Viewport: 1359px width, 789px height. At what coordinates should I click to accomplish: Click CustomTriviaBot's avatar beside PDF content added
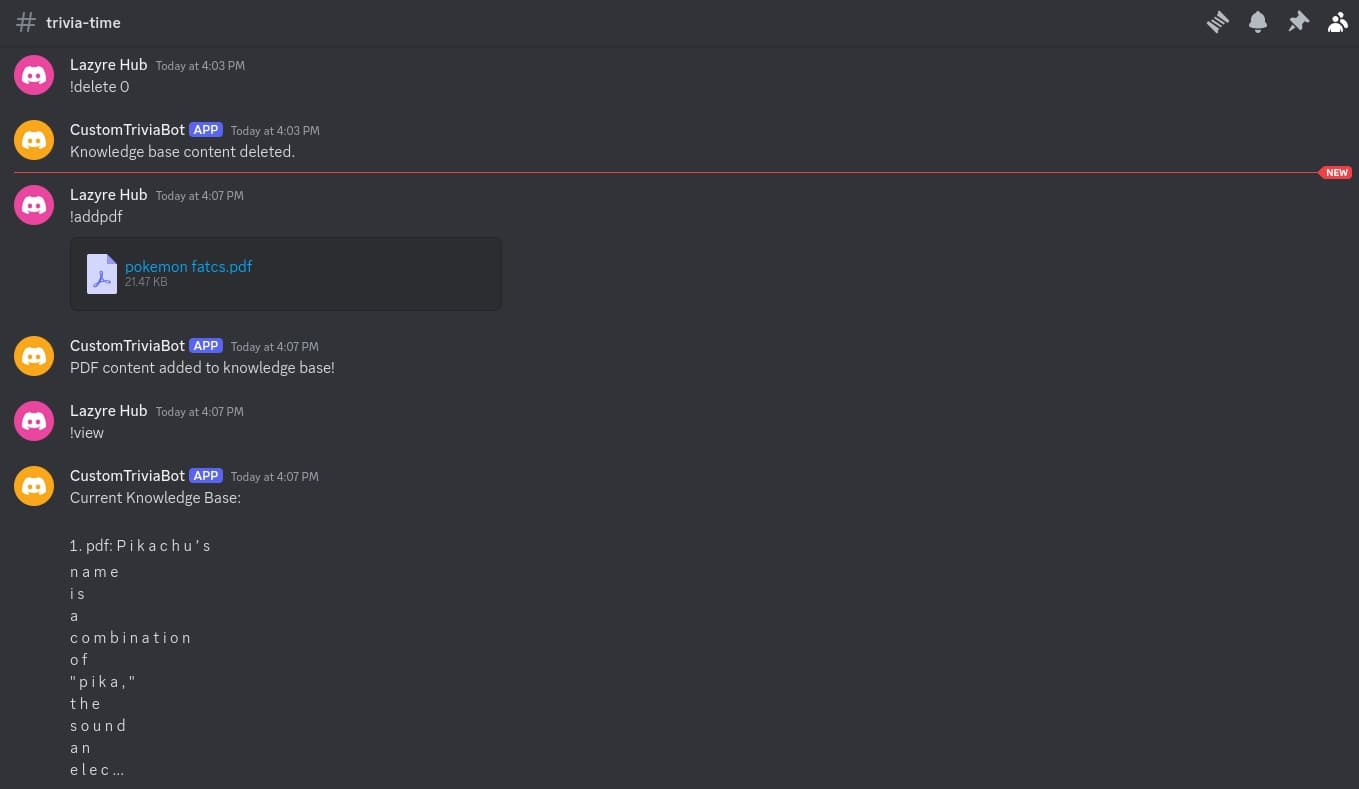click(34, 356)
